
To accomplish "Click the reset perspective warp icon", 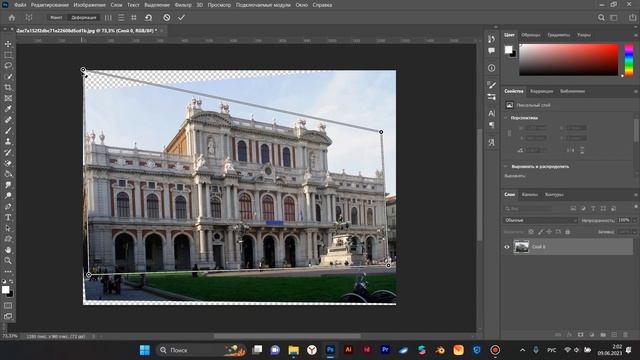I will (149, 18).
